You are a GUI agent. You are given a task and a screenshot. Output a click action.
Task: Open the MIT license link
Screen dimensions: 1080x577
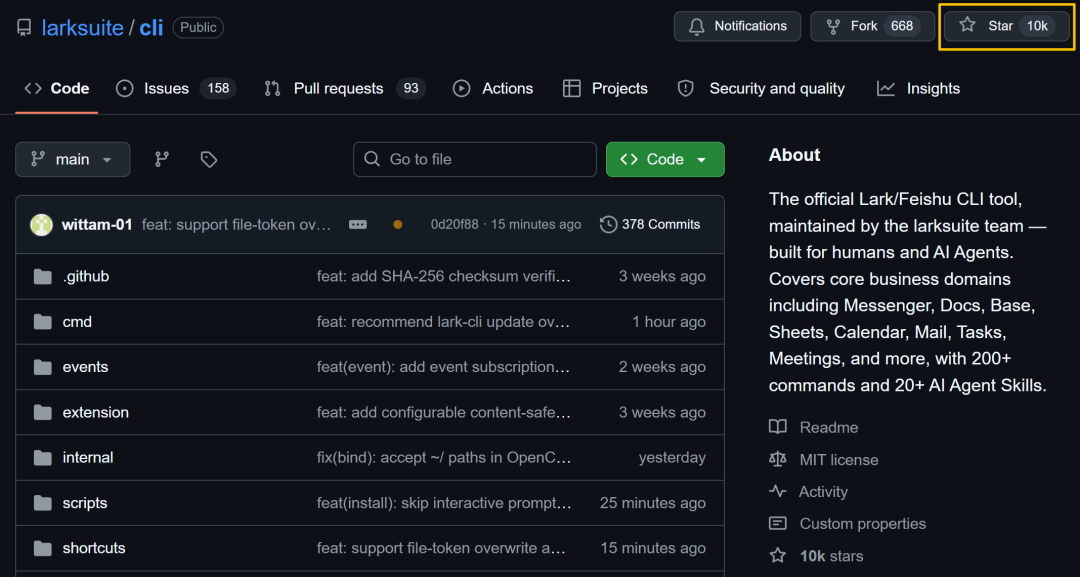[x=824, y=460]
